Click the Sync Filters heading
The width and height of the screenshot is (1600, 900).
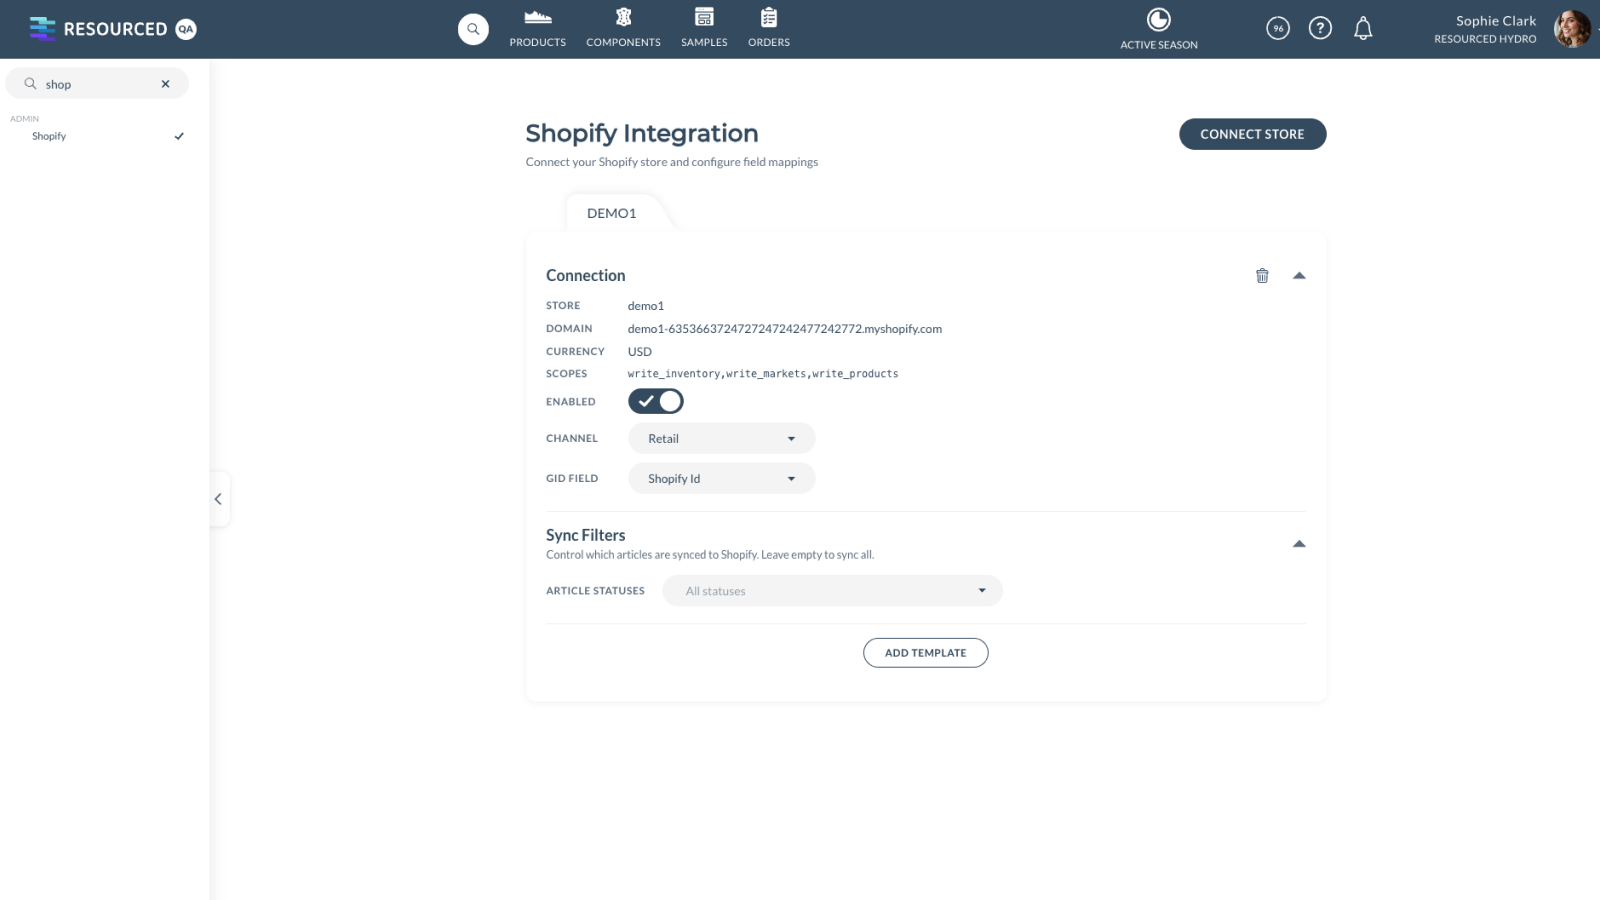click(x=586, y=535)
